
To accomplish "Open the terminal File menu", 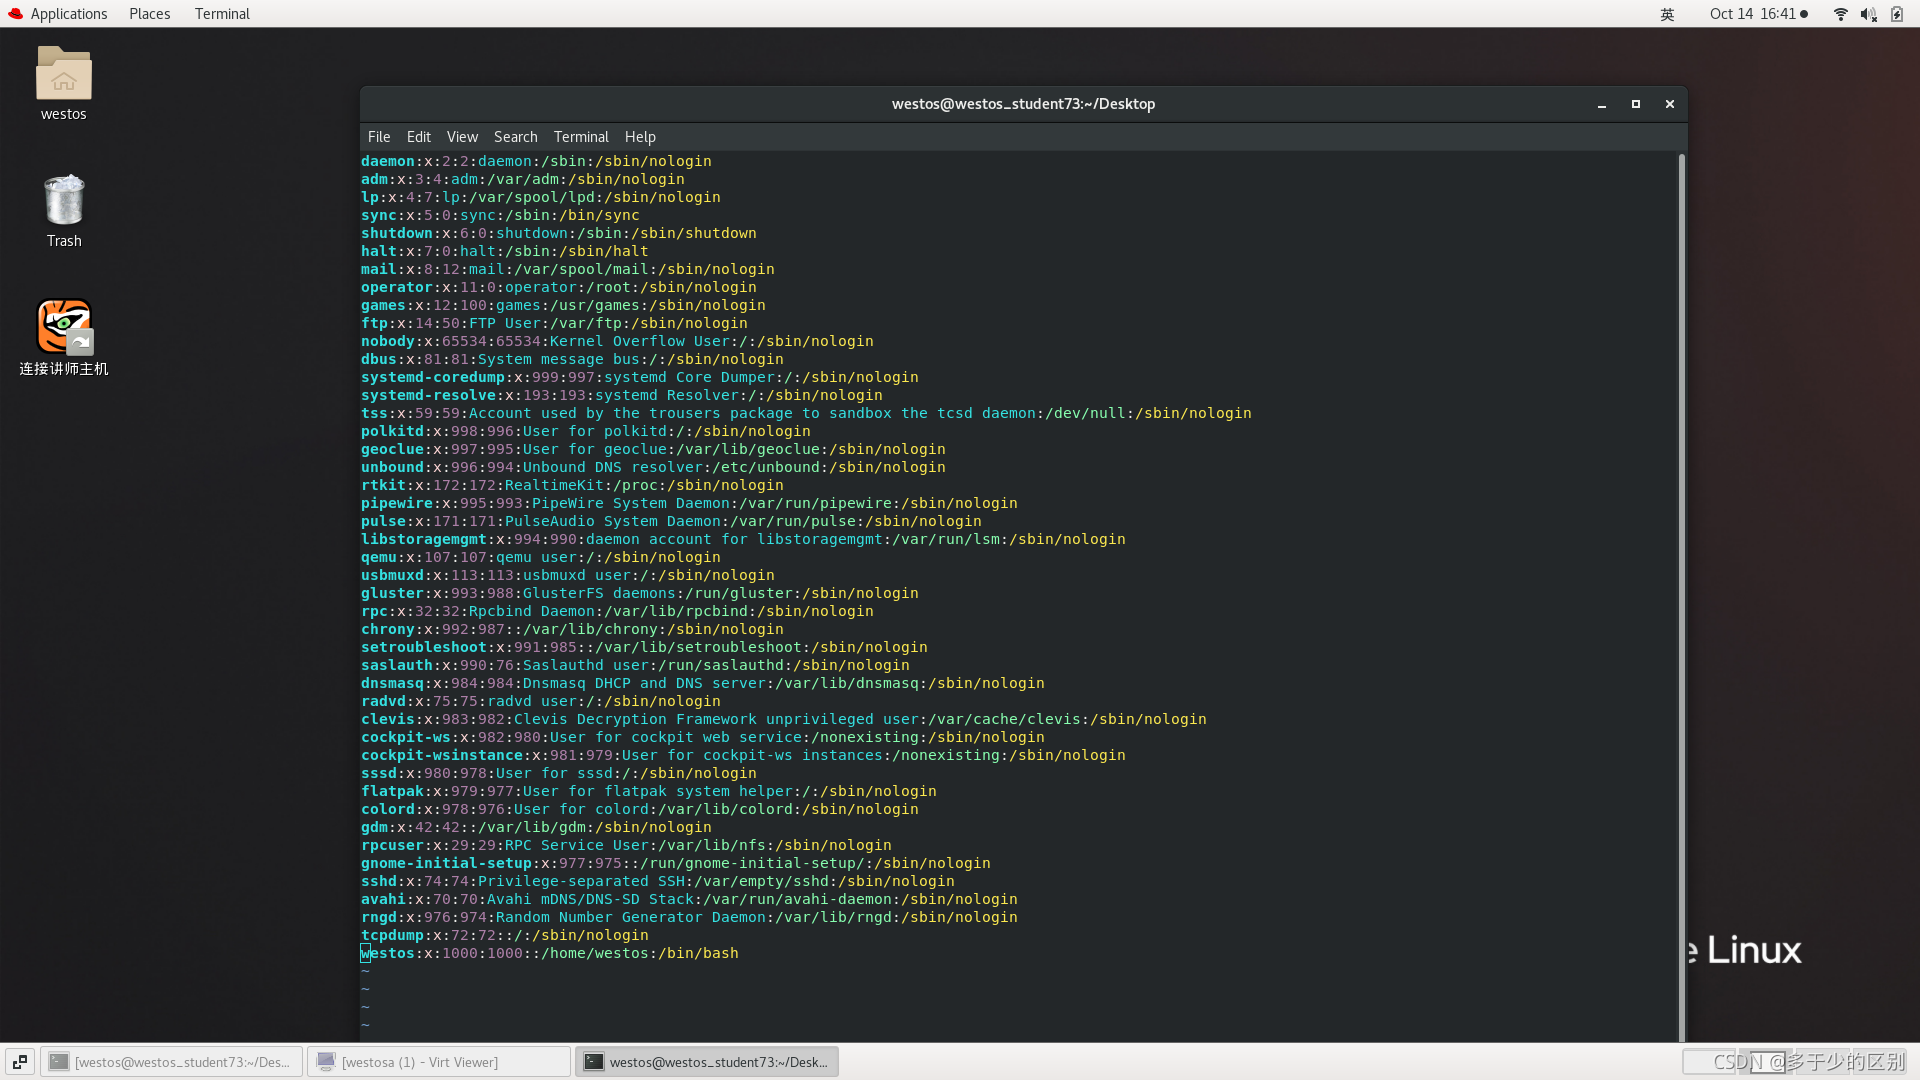I will pos(379,137).
